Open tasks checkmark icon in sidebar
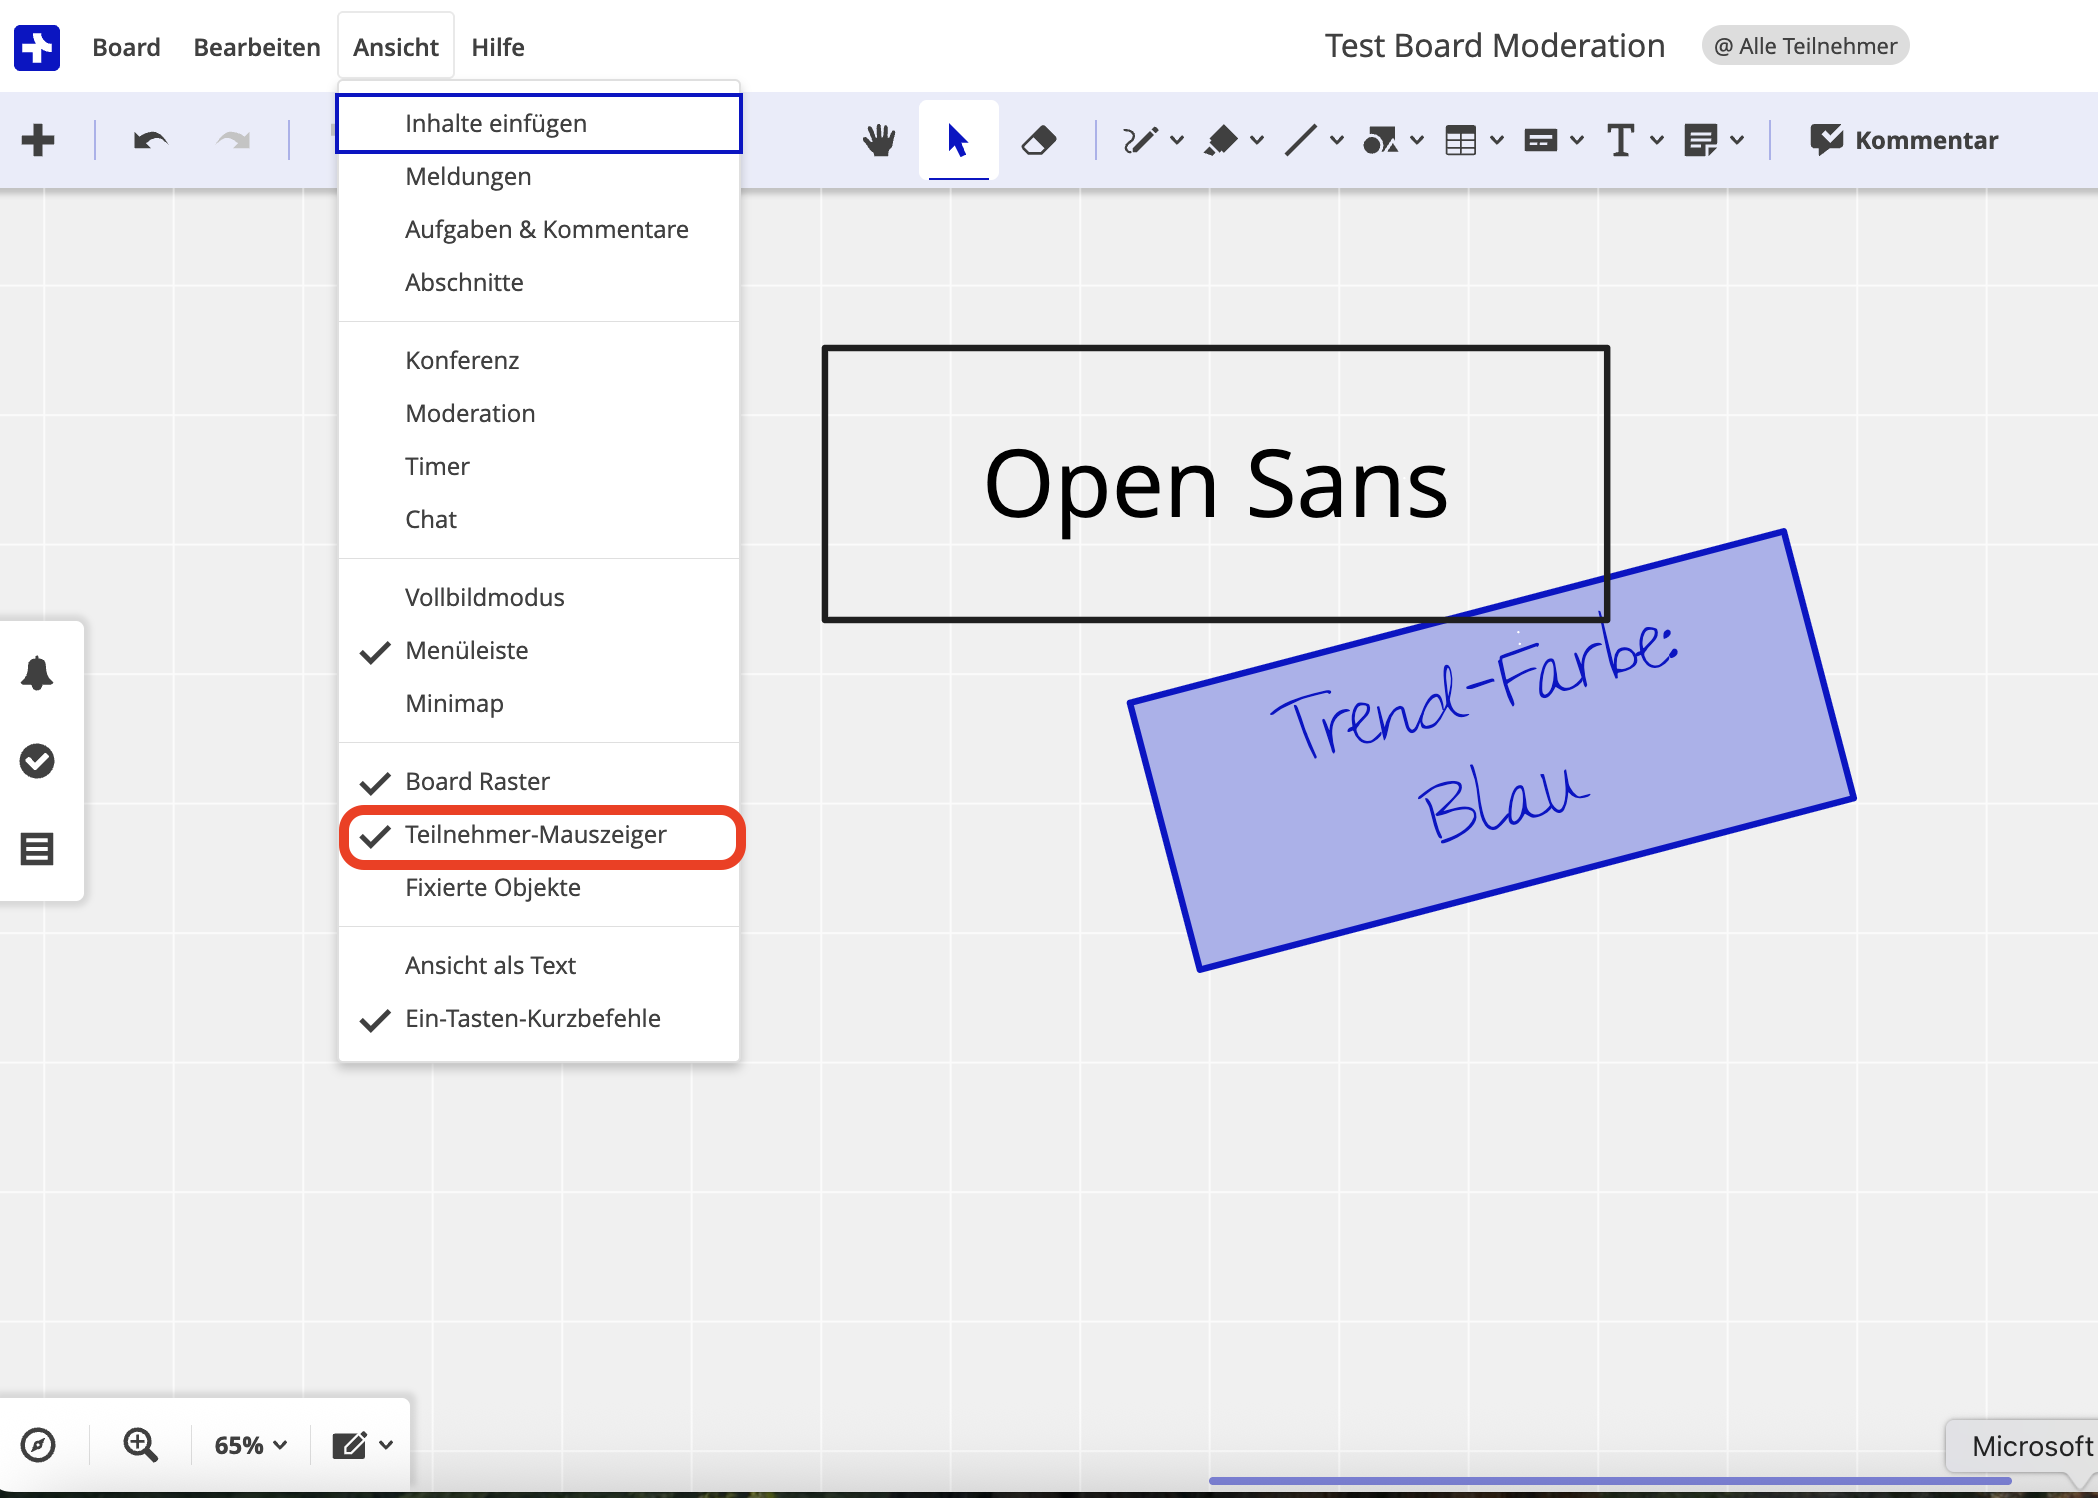The width and height of the screenshot is (2098, 1498). click(37, 761)
